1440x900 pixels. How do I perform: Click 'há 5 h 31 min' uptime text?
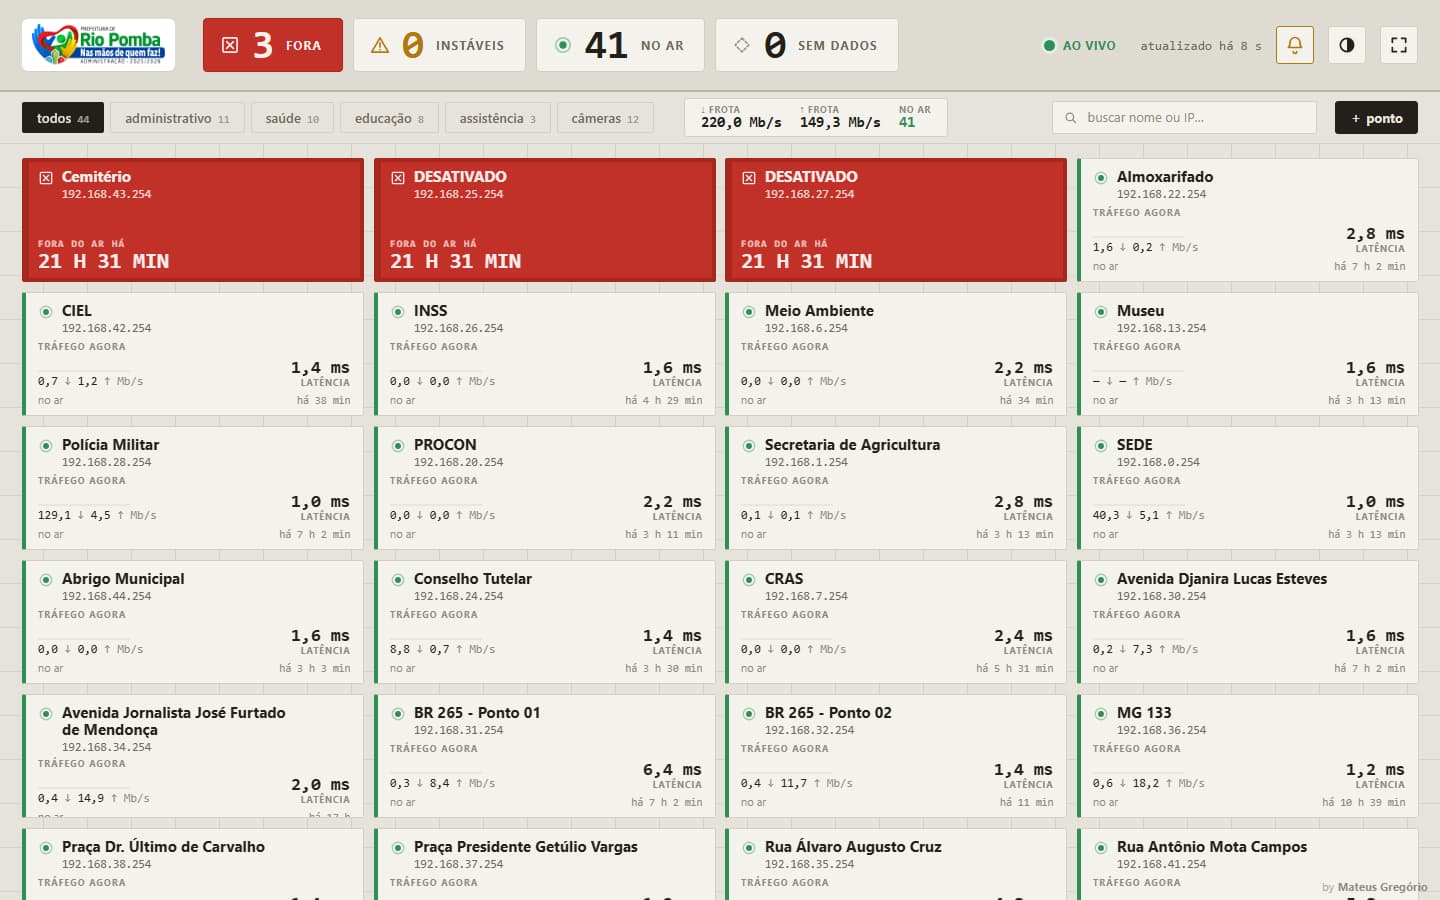point(1015,668)
